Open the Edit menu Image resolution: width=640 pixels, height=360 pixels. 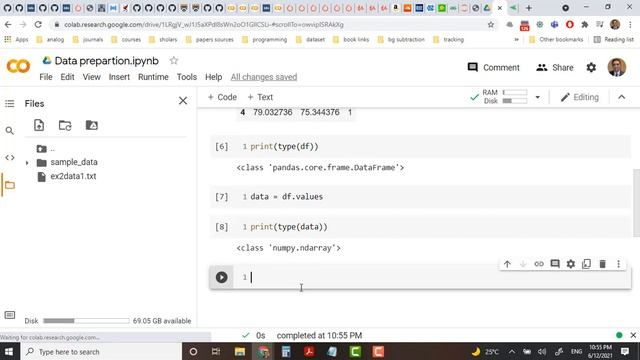pos(67,77)
